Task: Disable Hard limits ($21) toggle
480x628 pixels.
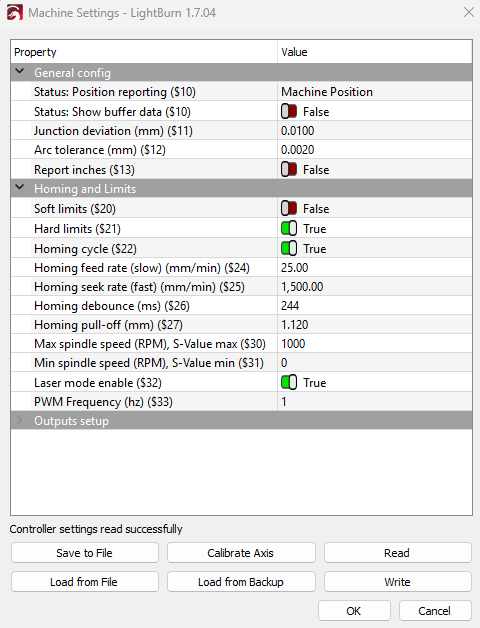Action: (289, 229)
